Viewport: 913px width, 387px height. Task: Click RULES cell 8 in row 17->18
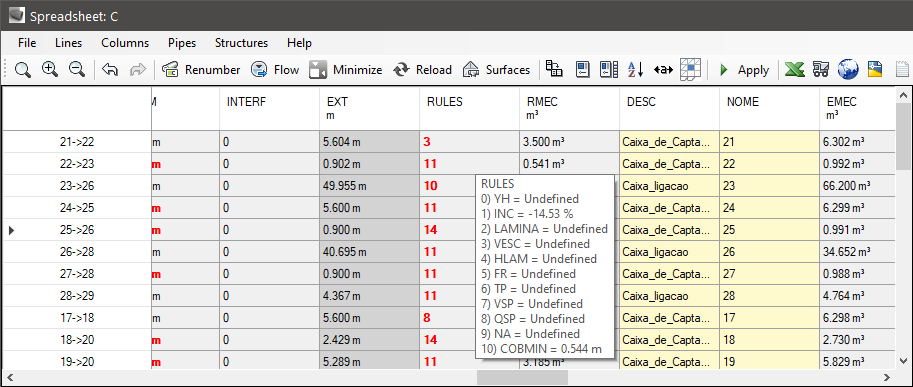point(447,318)
